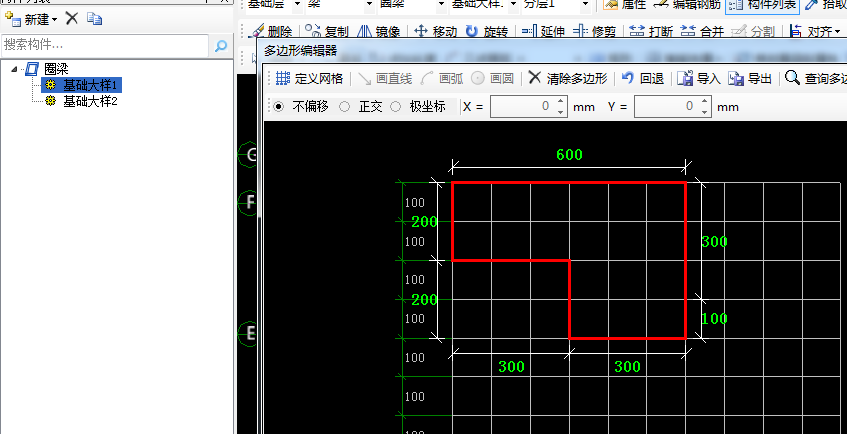Increase the X value with up stepper
The height and width of the screenshot is (434, 847).
(x=561, y=101)
